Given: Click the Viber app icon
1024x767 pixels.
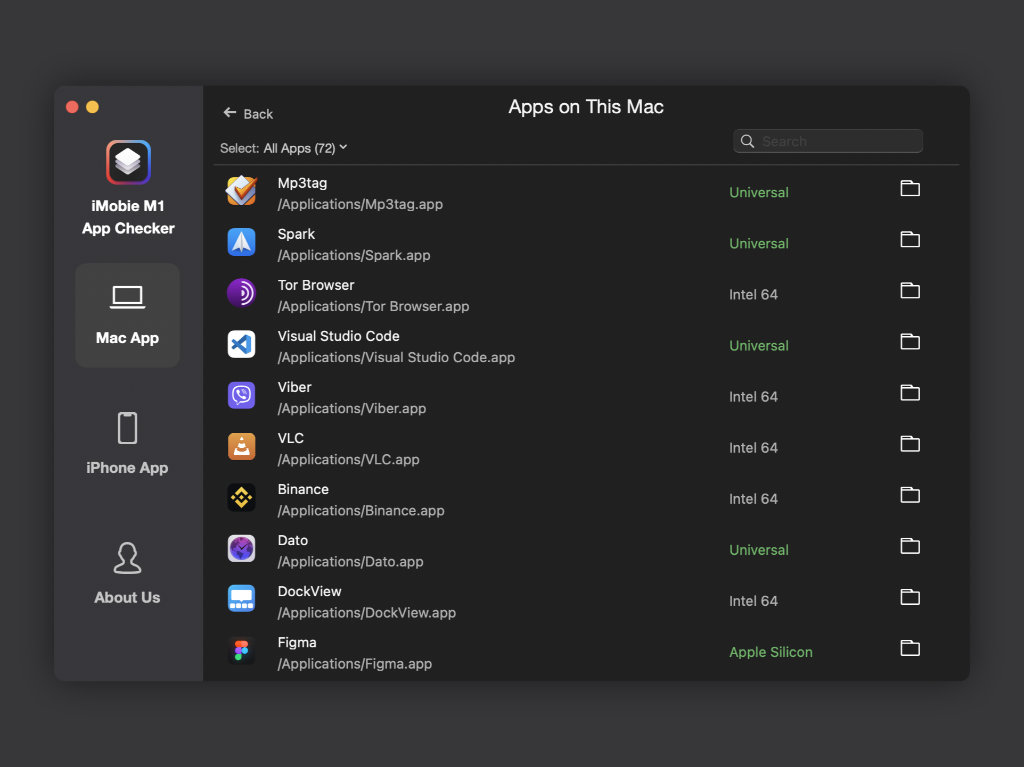Looking at the screenshot, I should coord(241,395).
